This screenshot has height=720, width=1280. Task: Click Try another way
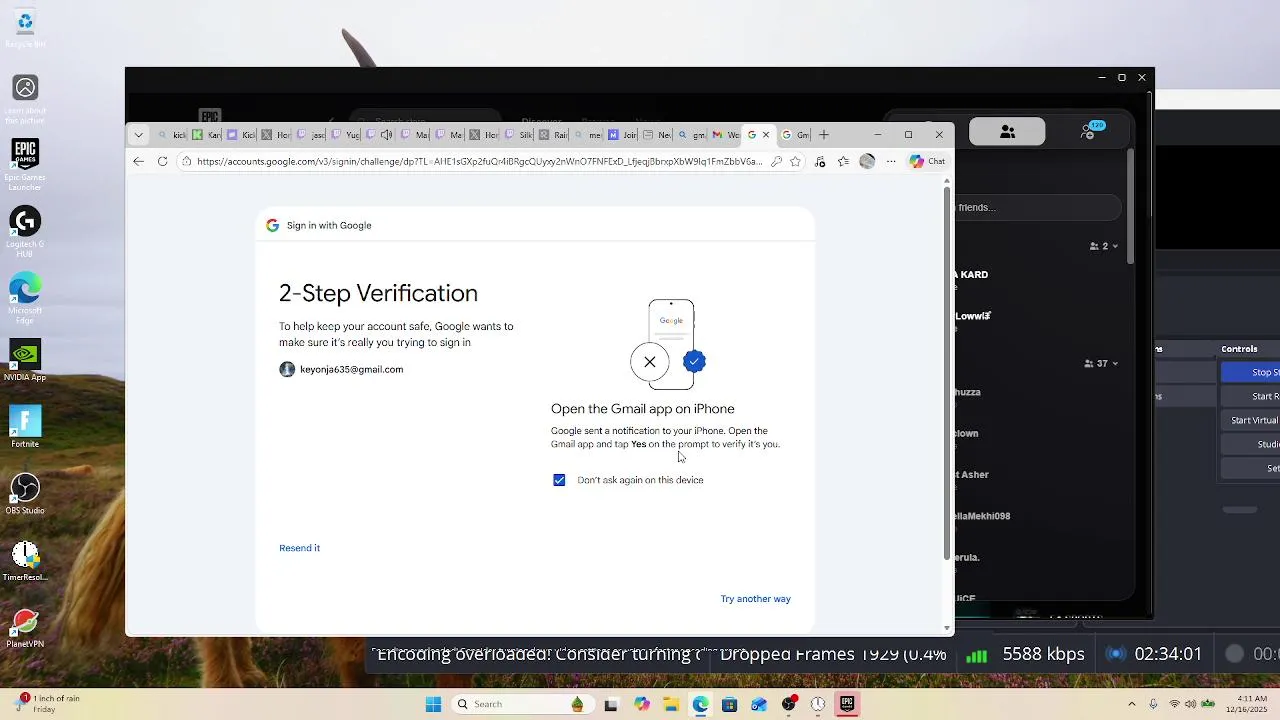click(756, 599)
